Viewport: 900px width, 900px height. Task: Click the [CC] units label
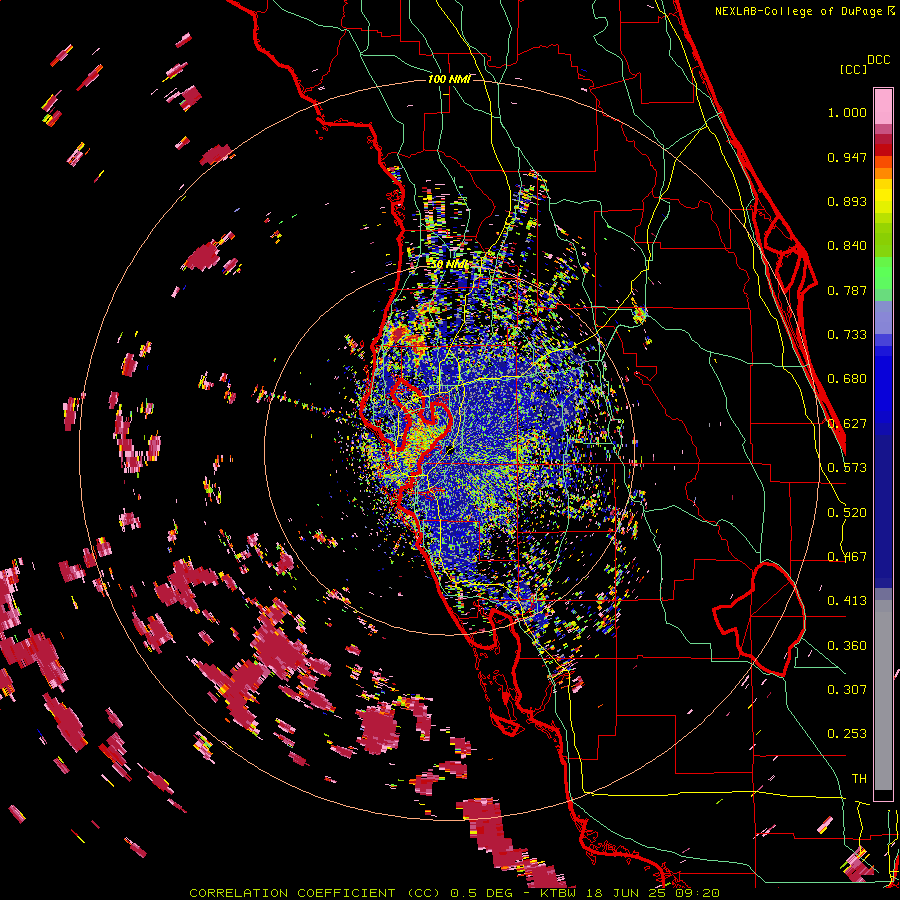click(853, 69)
